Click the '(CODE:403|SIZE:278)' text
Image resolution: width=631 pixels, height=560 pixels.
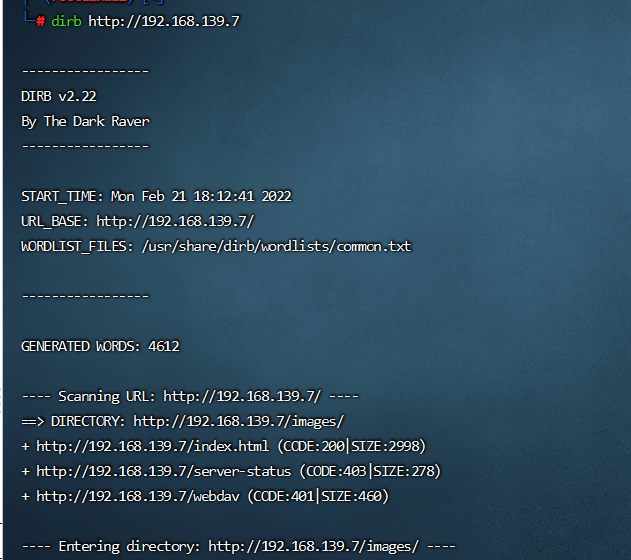[370, 471]
